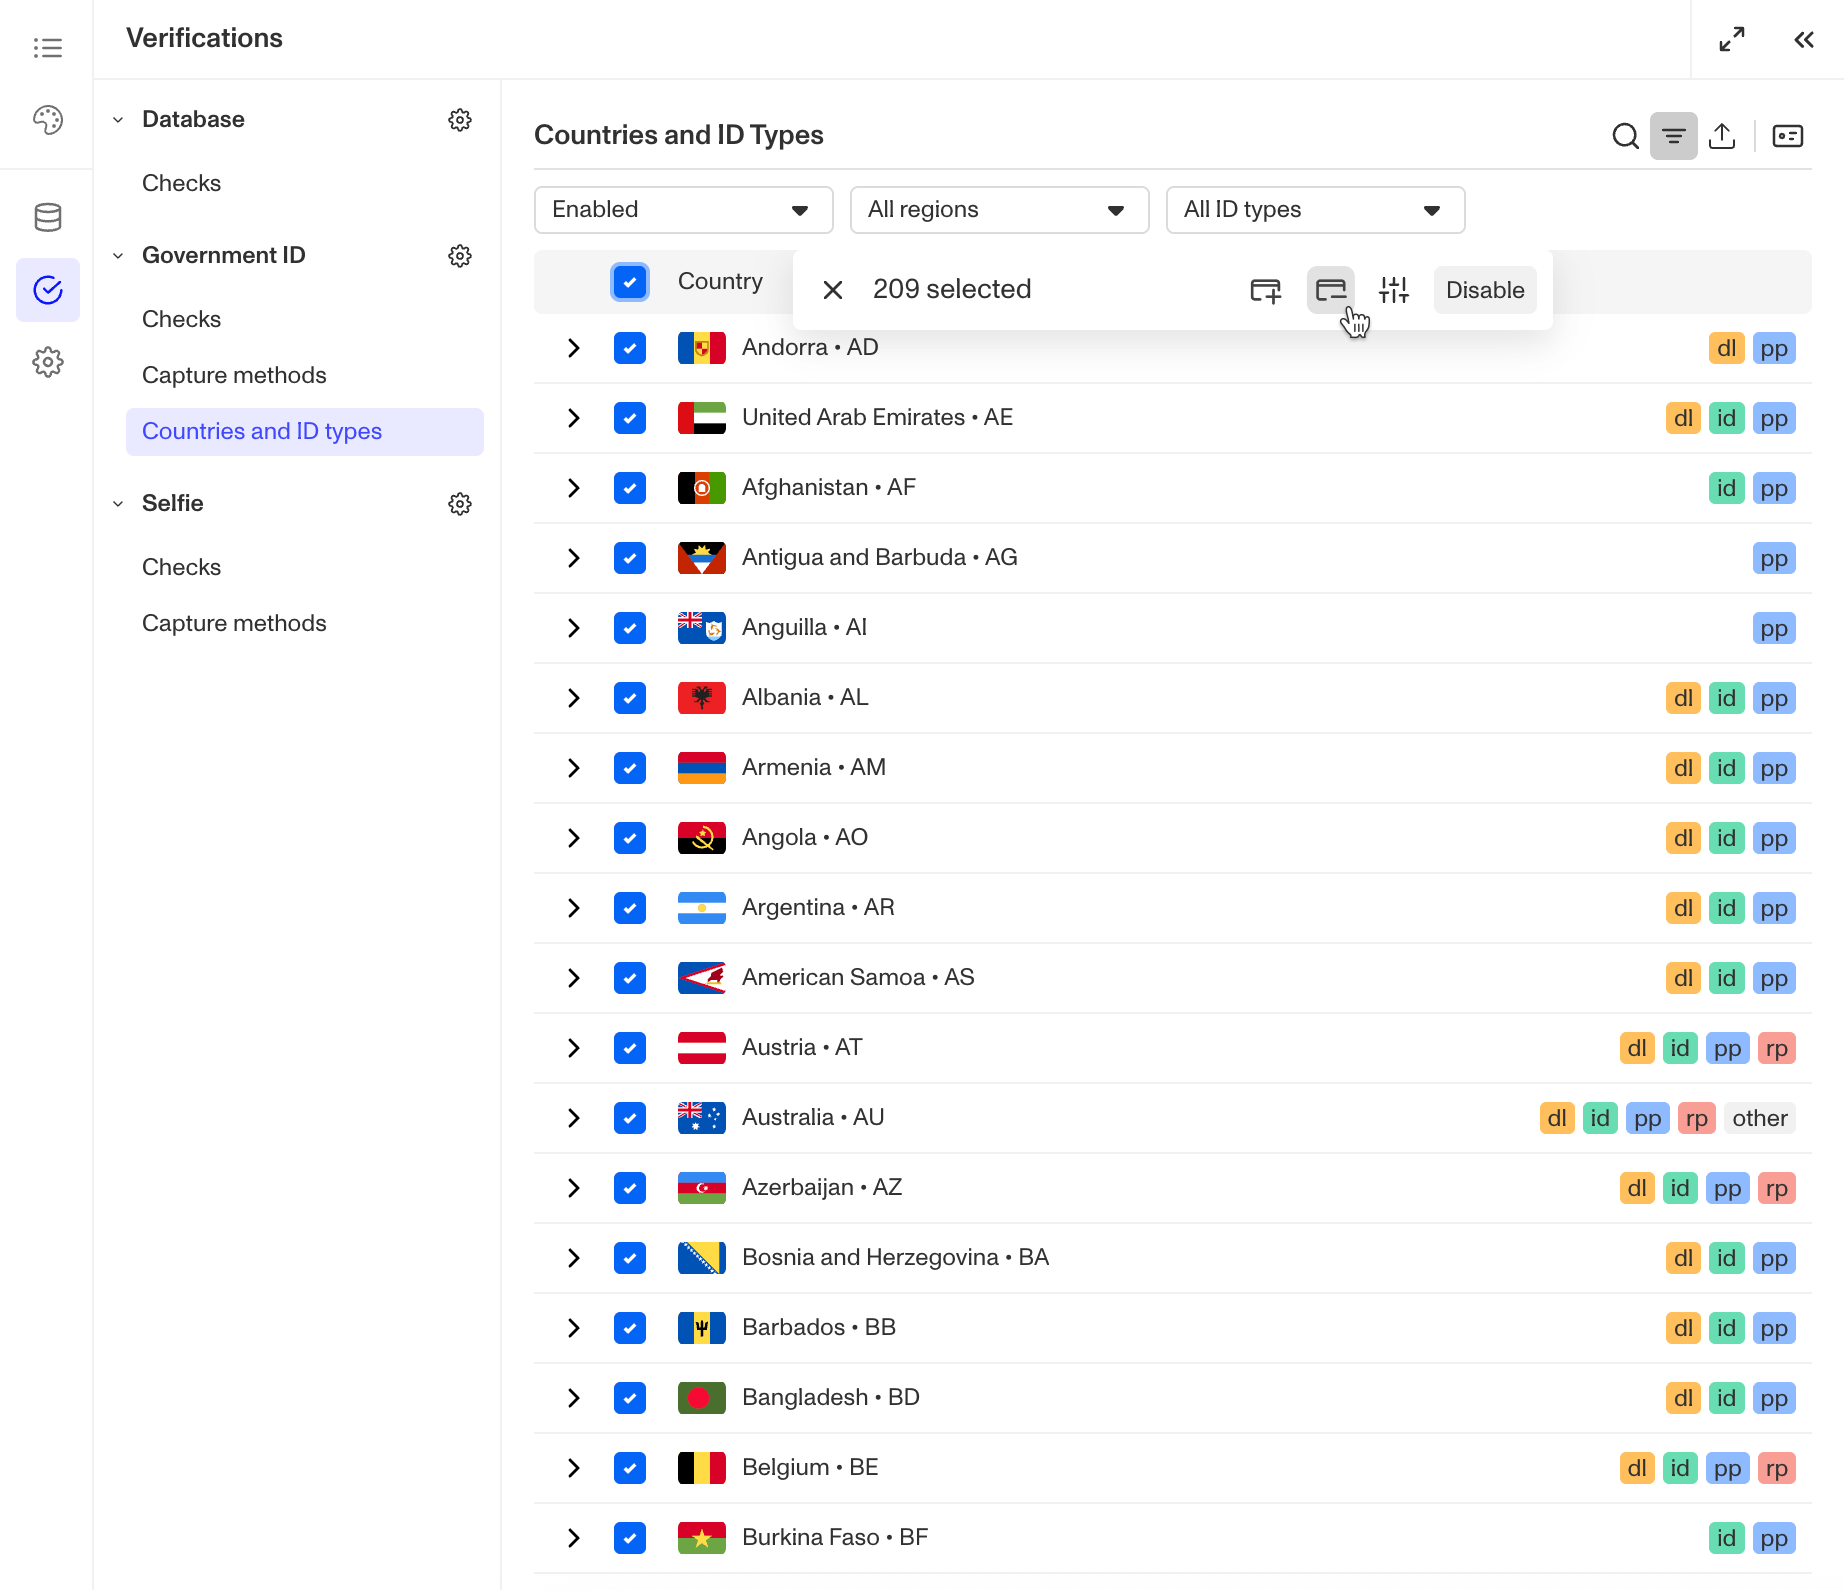
Task: Uncheck the Afghanistan row checkbox
Action: point(630,488)
